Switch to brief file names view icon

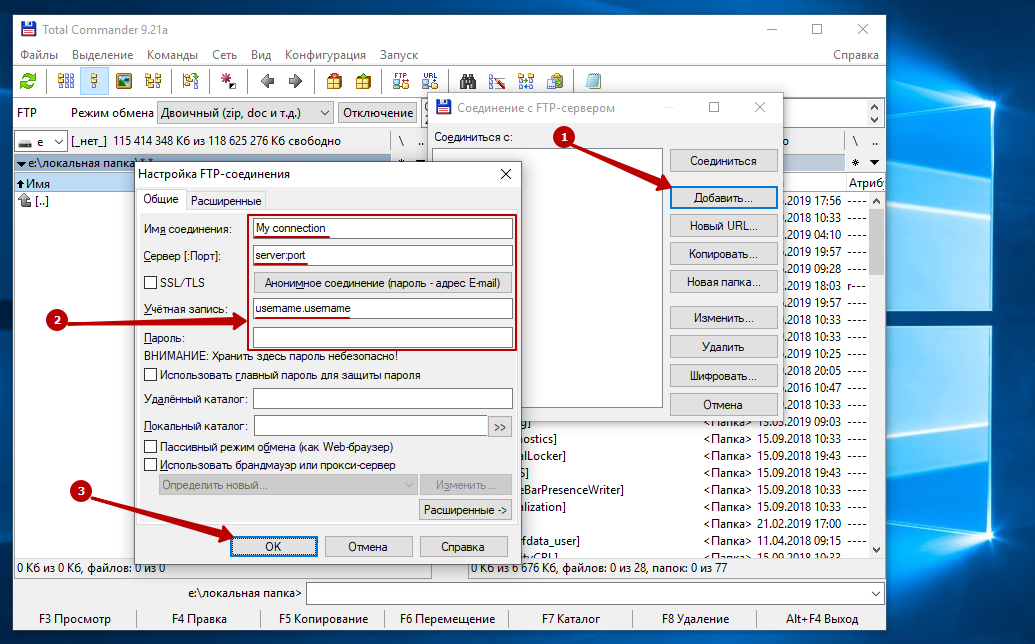66,81
